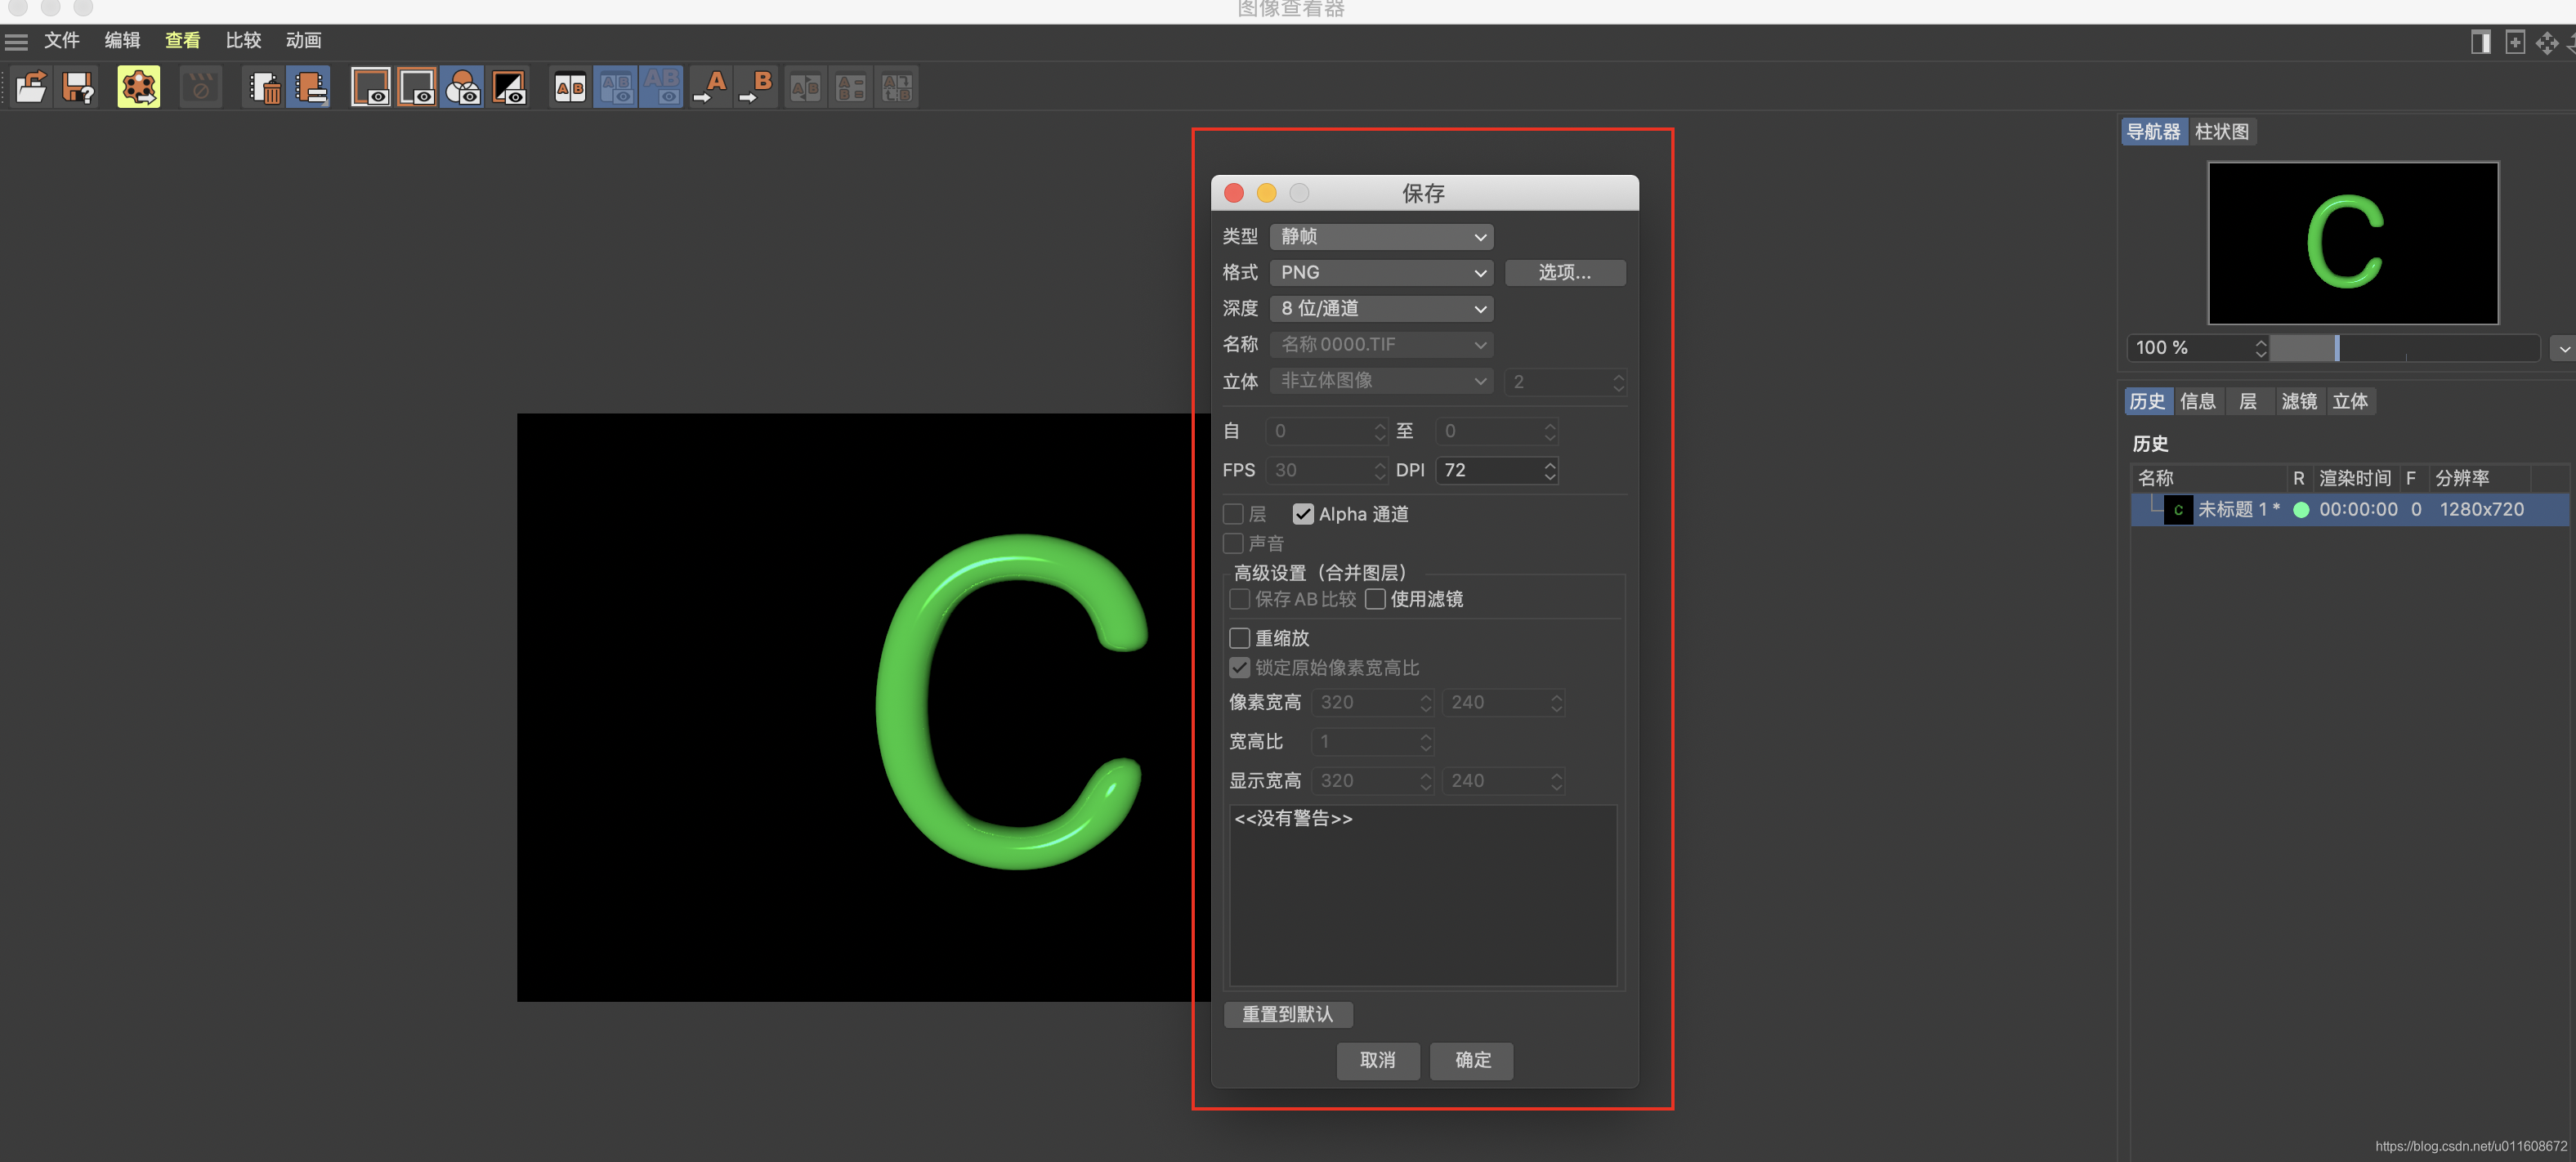Click the Save As floppy icon
The height and width of the screenshot is (1162, 2576).
click(x=78, y=88)
